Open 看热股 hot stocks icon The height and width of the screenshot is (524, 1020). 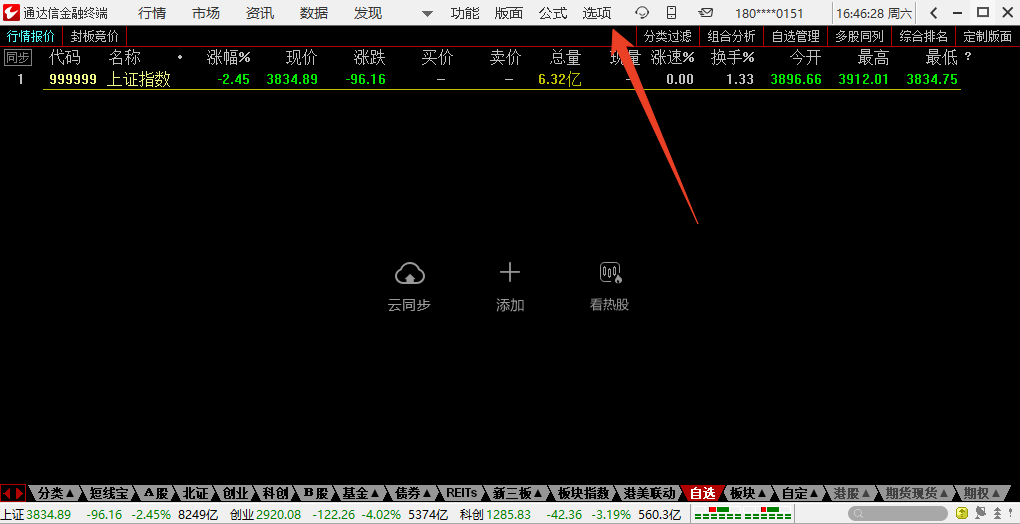pyautogui.click(x=609, y=272)
